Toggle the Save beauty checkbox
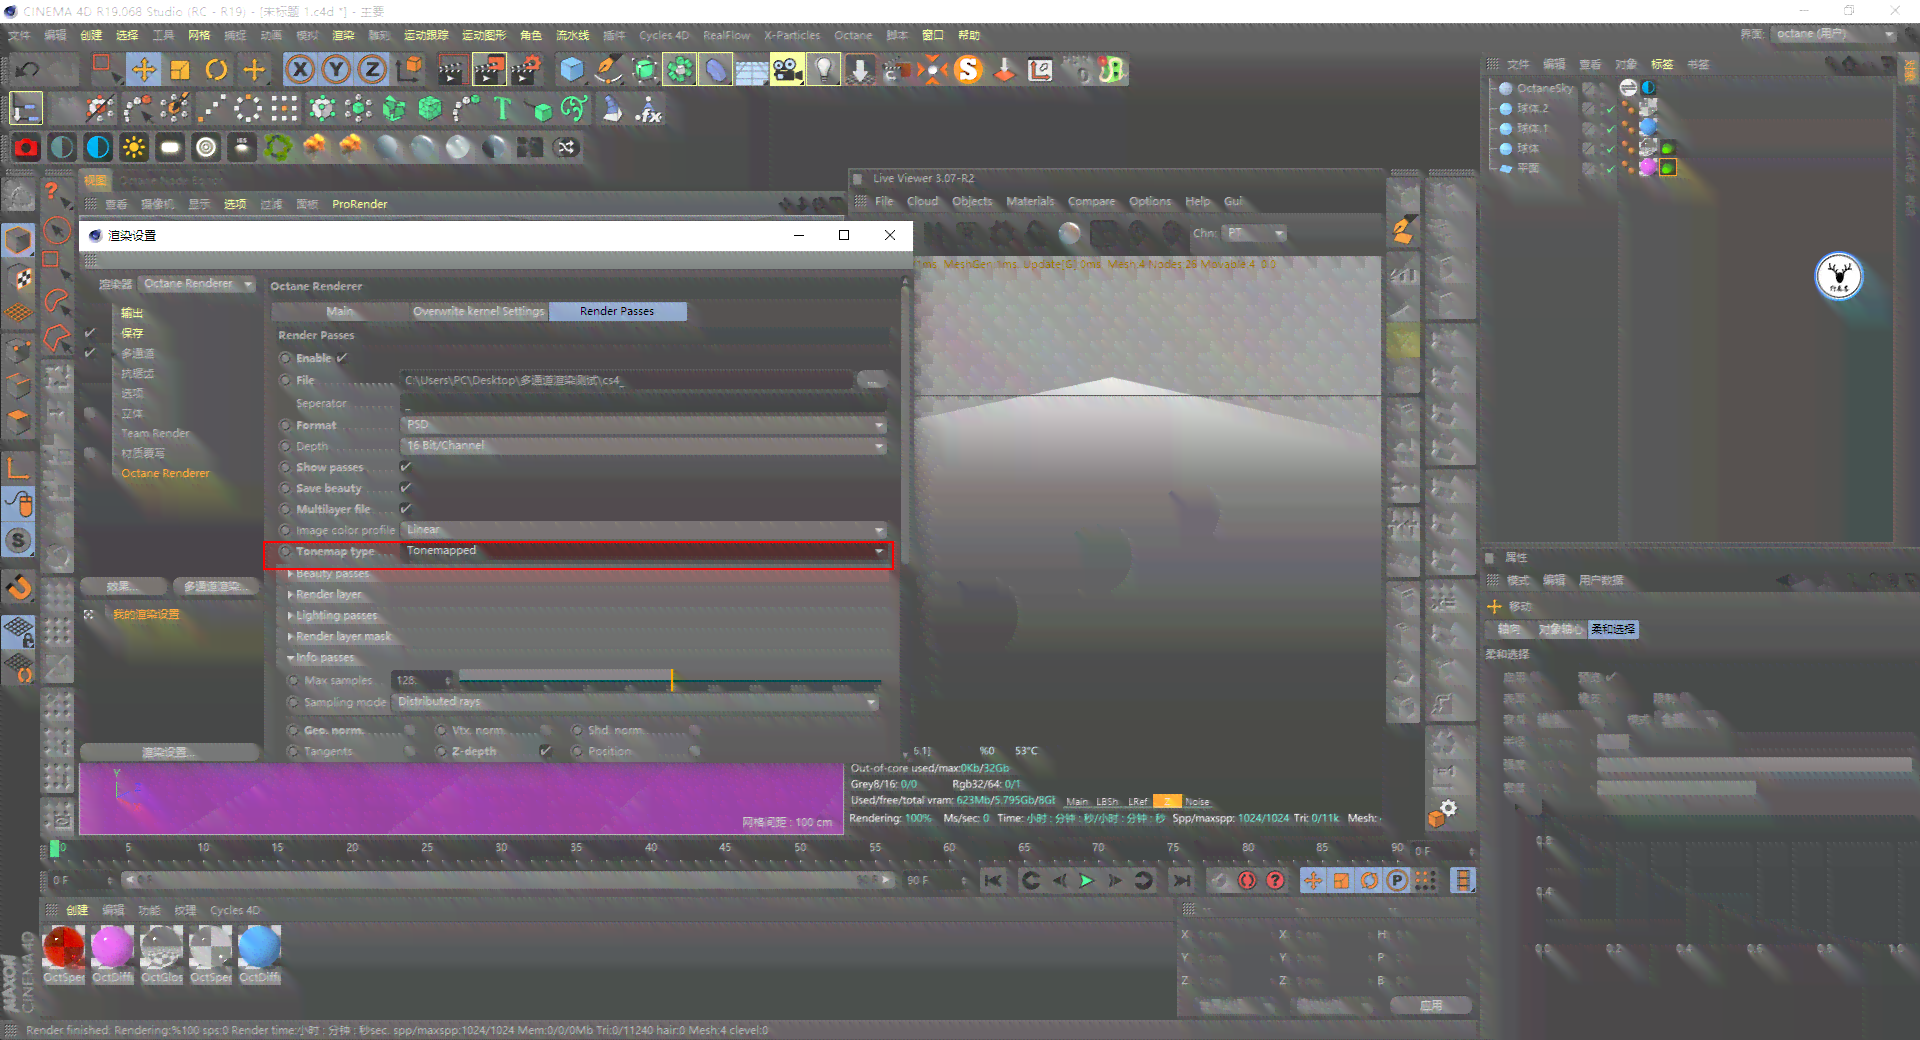 [406, 488]
